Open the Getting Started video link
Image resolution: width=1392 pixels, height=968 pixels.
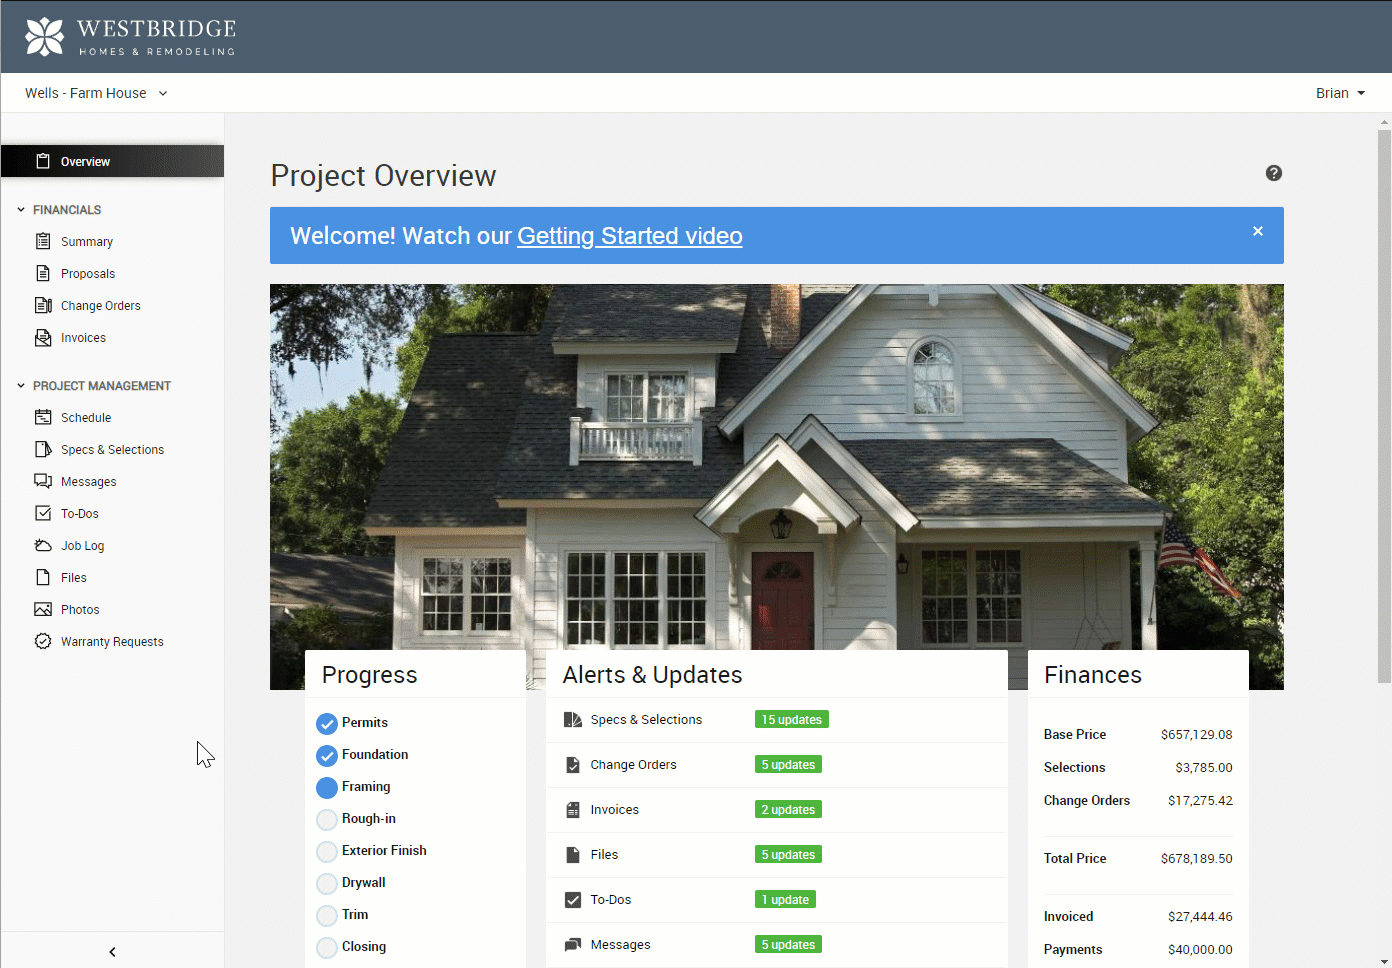[x=629, y=236]
